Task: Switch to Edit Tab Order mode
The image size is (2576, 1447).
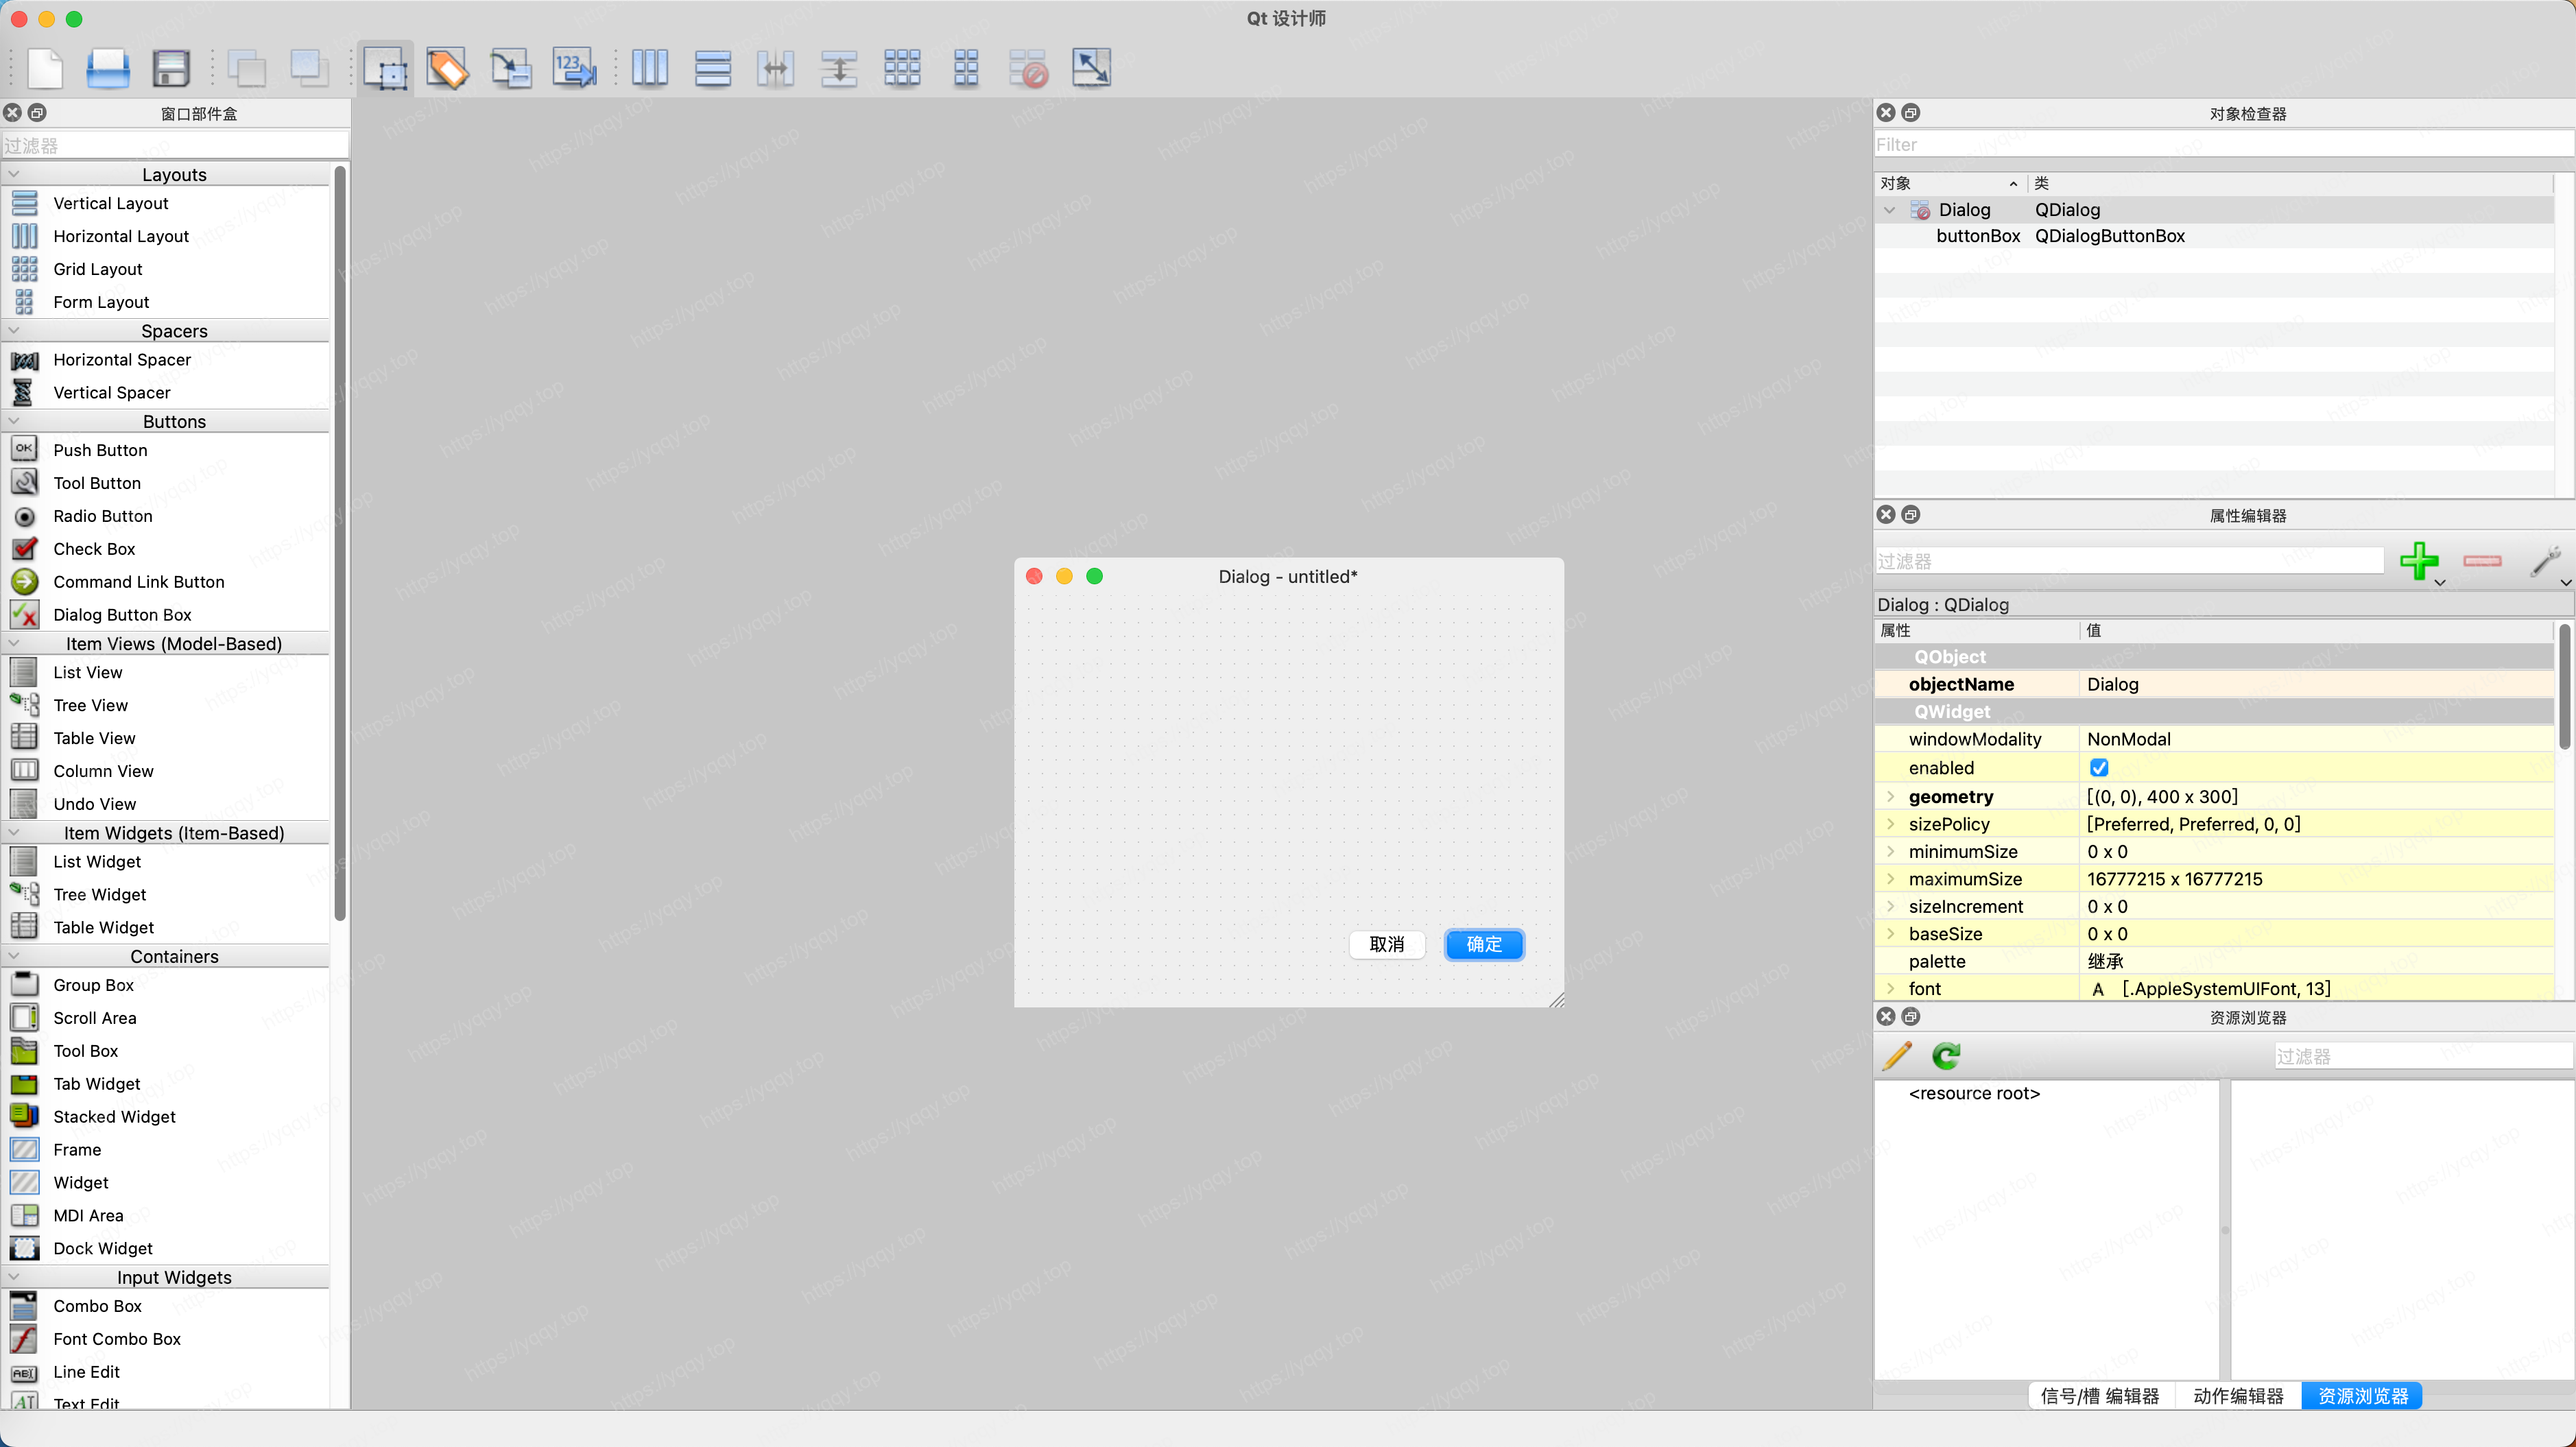Action: [574, 68]
